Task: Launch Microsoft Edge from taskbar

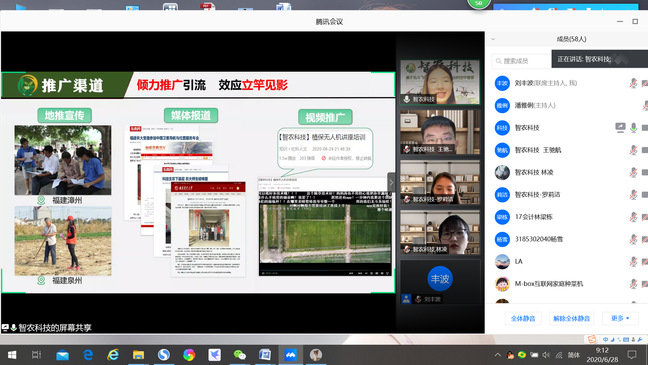Action: (x=88, y=355)
